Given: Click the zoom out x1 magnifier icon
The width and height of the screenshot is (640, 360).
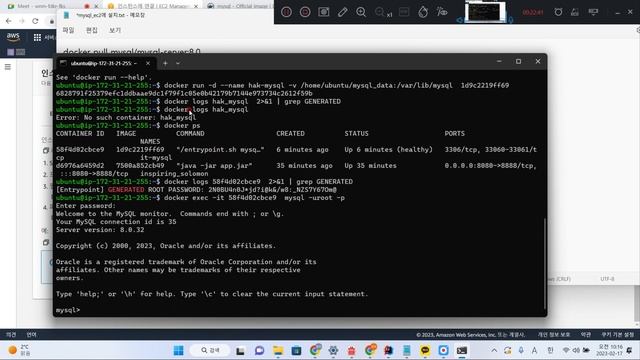Looking at the screenshot, I should pyautogui.click(x=383, y=12).
